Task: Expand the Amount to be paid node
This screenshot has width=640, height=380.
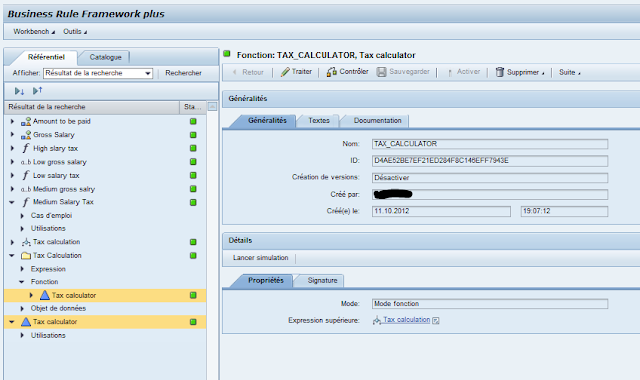Action: 12,121
